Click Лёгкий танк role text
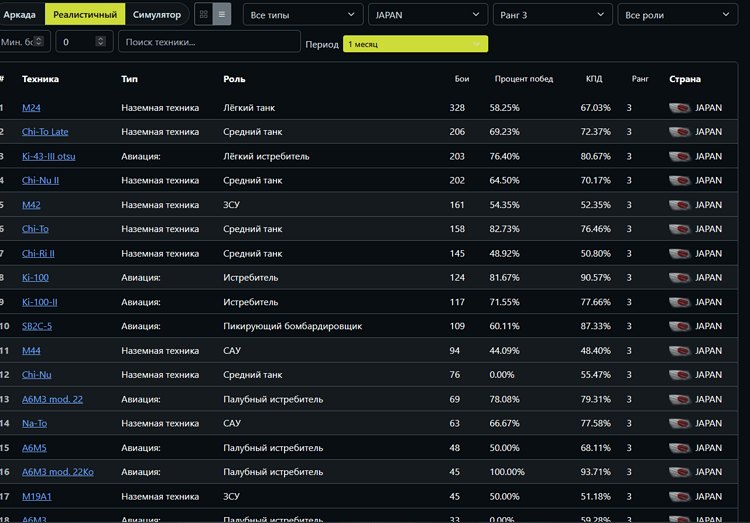This screenshot has height=523, width=750. (x=249, y=108)
